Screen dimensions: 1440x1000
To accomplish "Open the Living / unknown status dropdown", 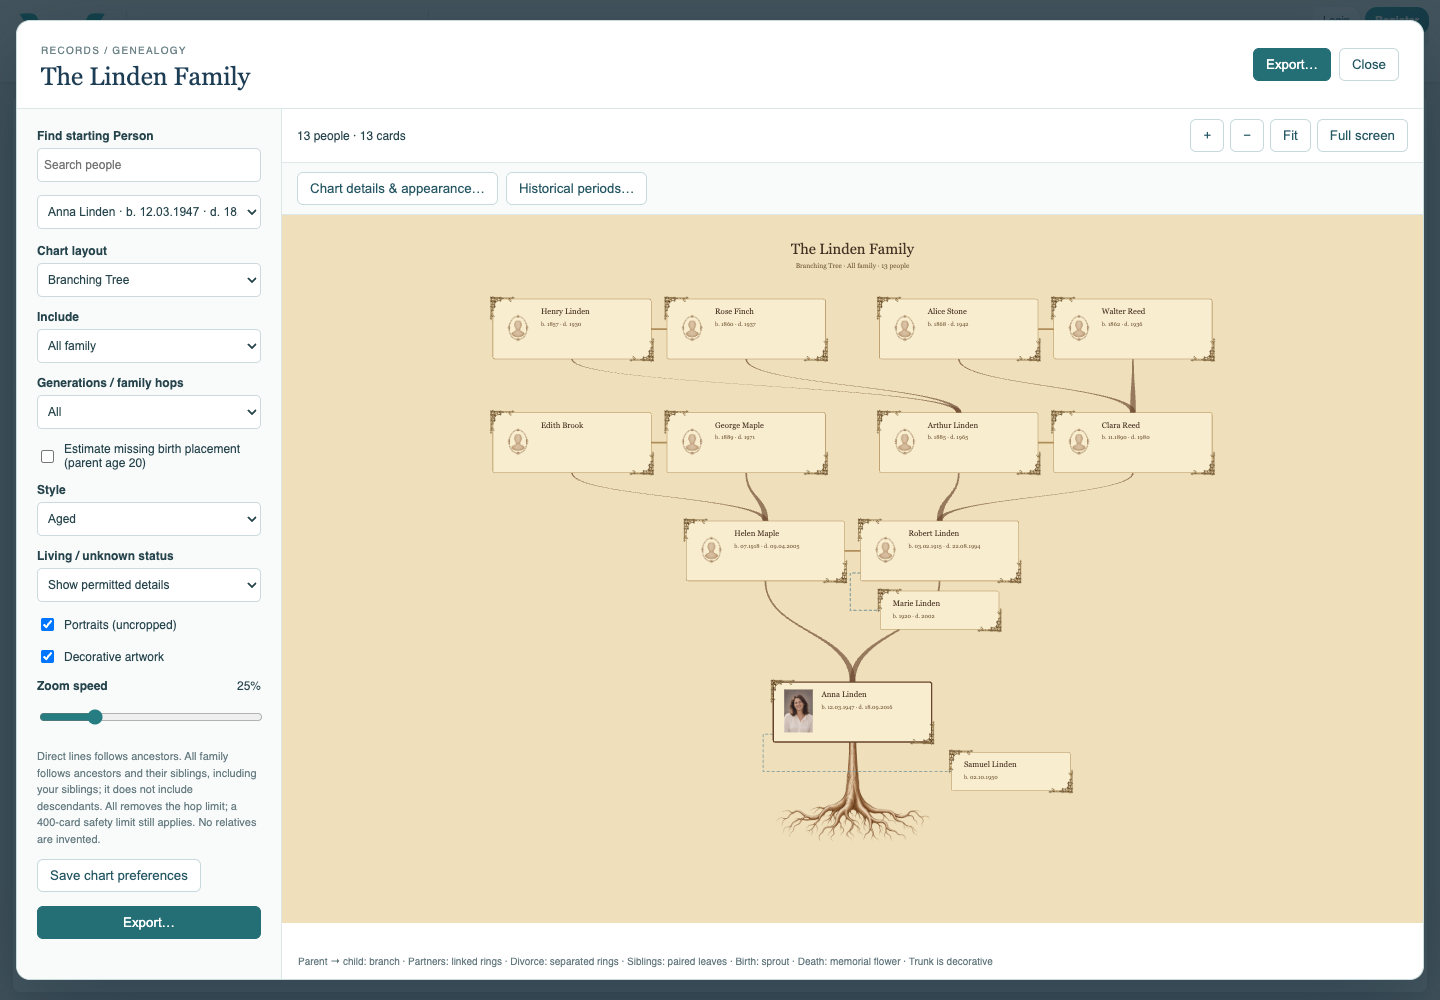I will (x=149, y=585).
